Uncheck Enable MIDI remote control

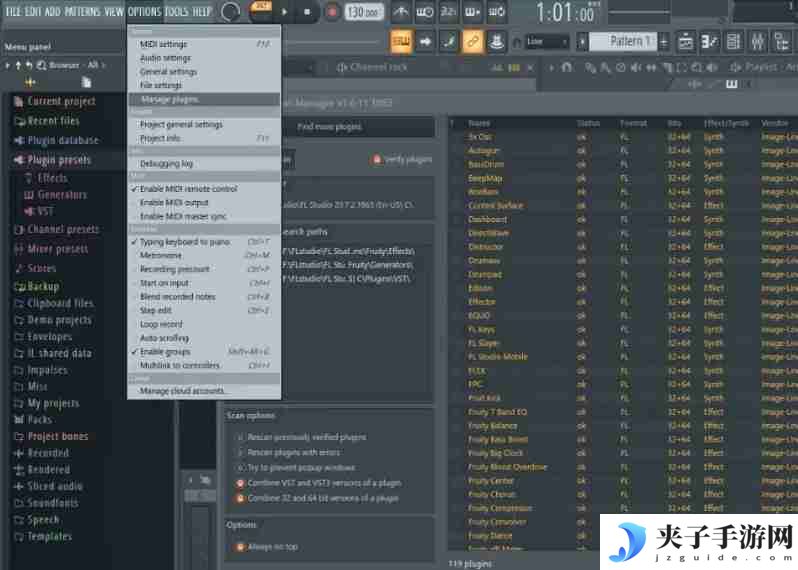pyautogui.click(x=204, y=188)
